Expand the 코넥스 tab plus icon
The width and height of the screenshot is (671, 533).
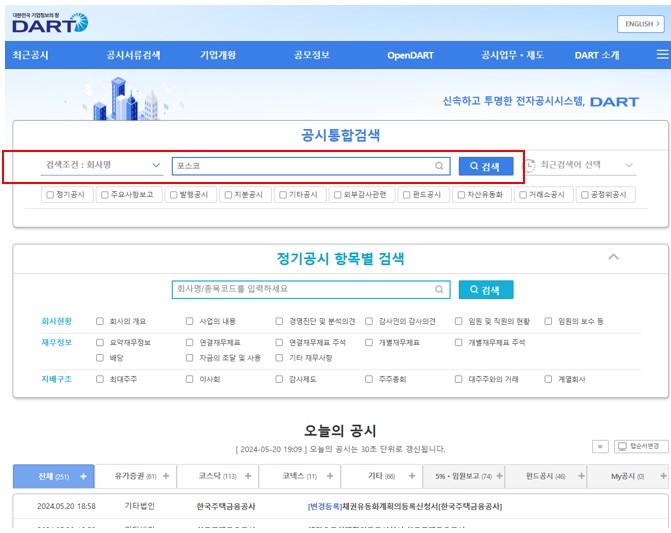330,476
